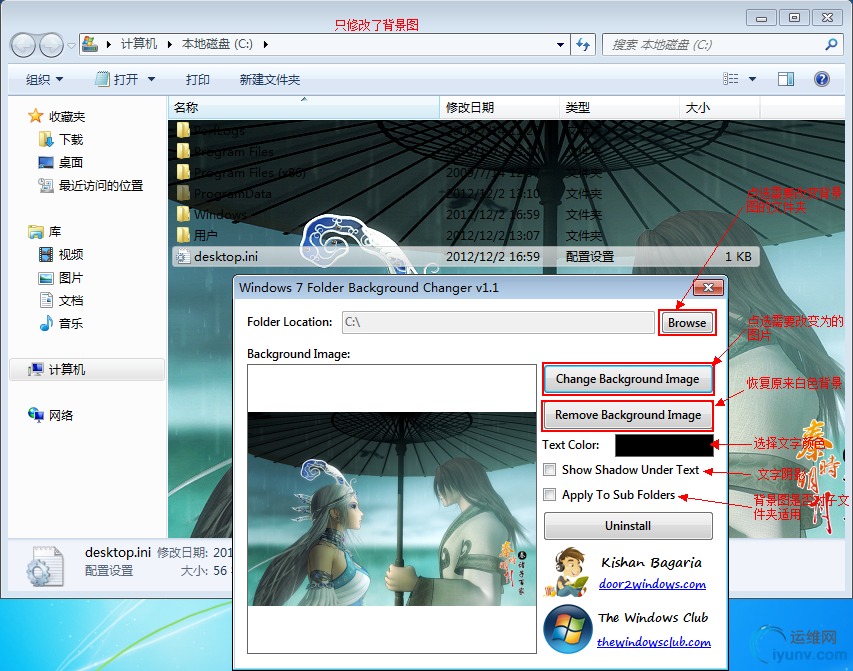Sort by the 类型 column header
853x671 pixels.
(619, 108)
